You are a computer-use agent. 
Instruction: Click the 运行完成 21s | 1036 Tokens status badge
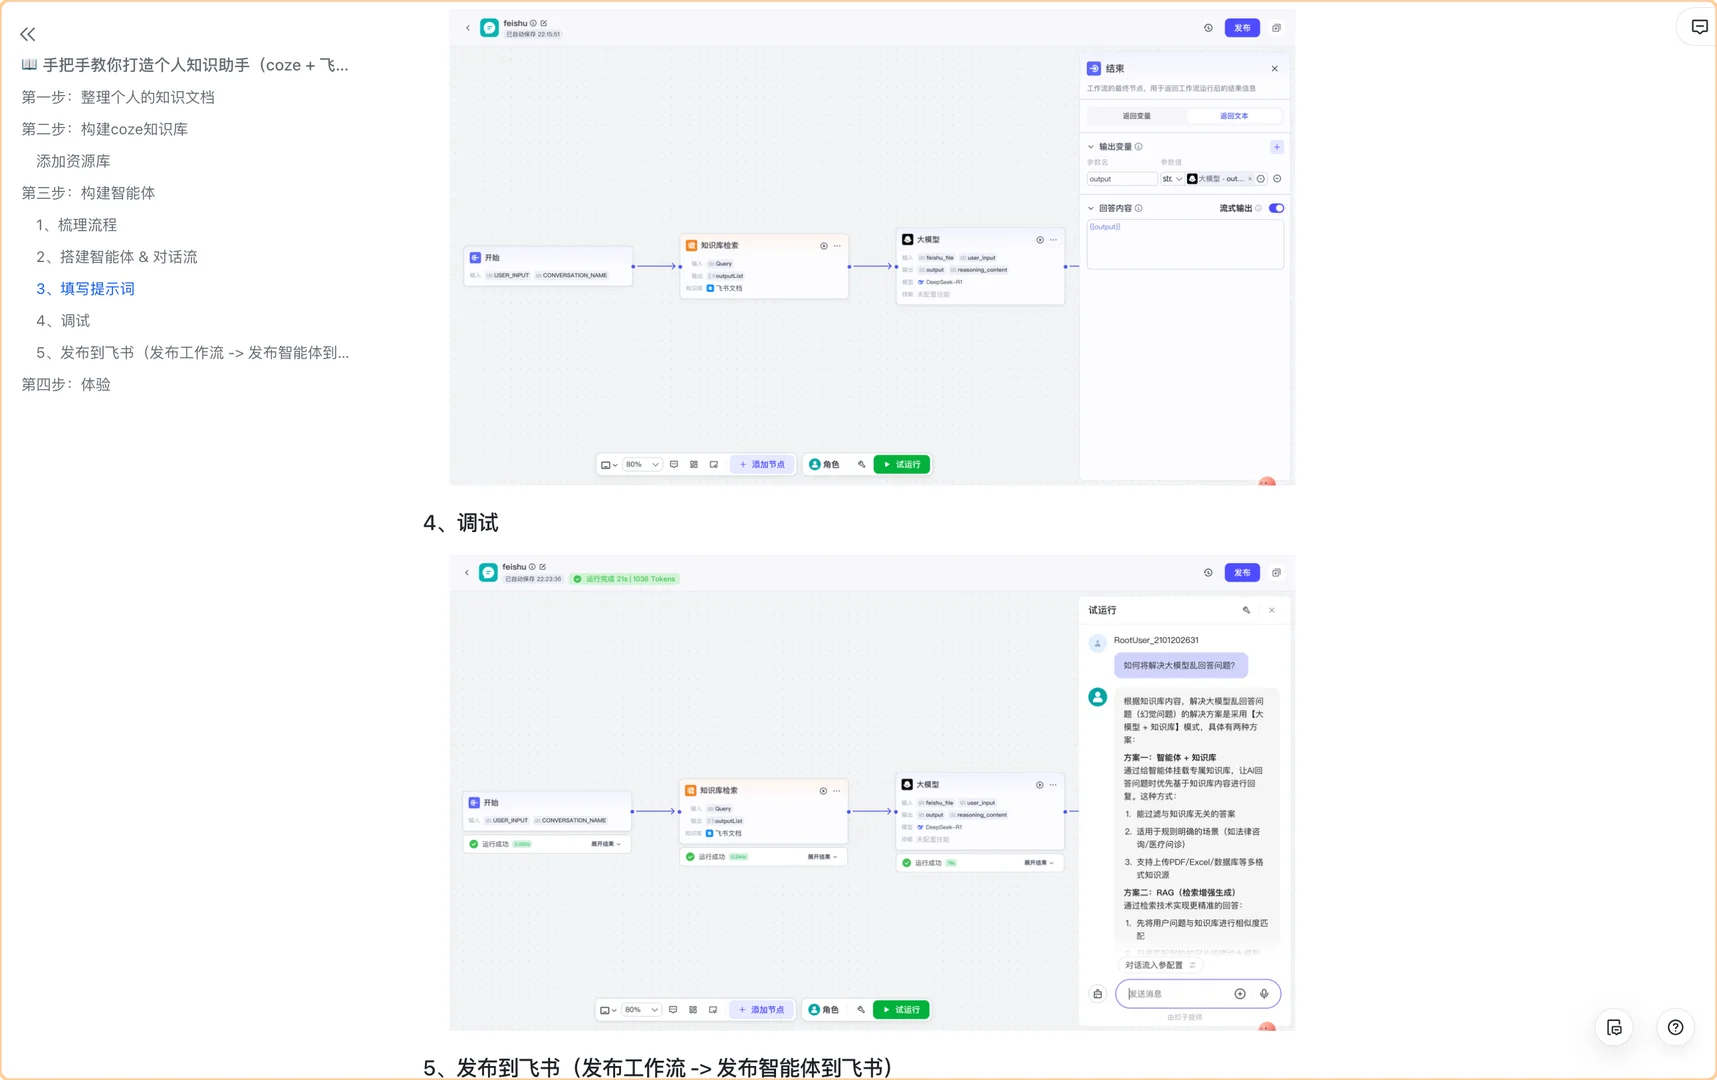[625, 579]
